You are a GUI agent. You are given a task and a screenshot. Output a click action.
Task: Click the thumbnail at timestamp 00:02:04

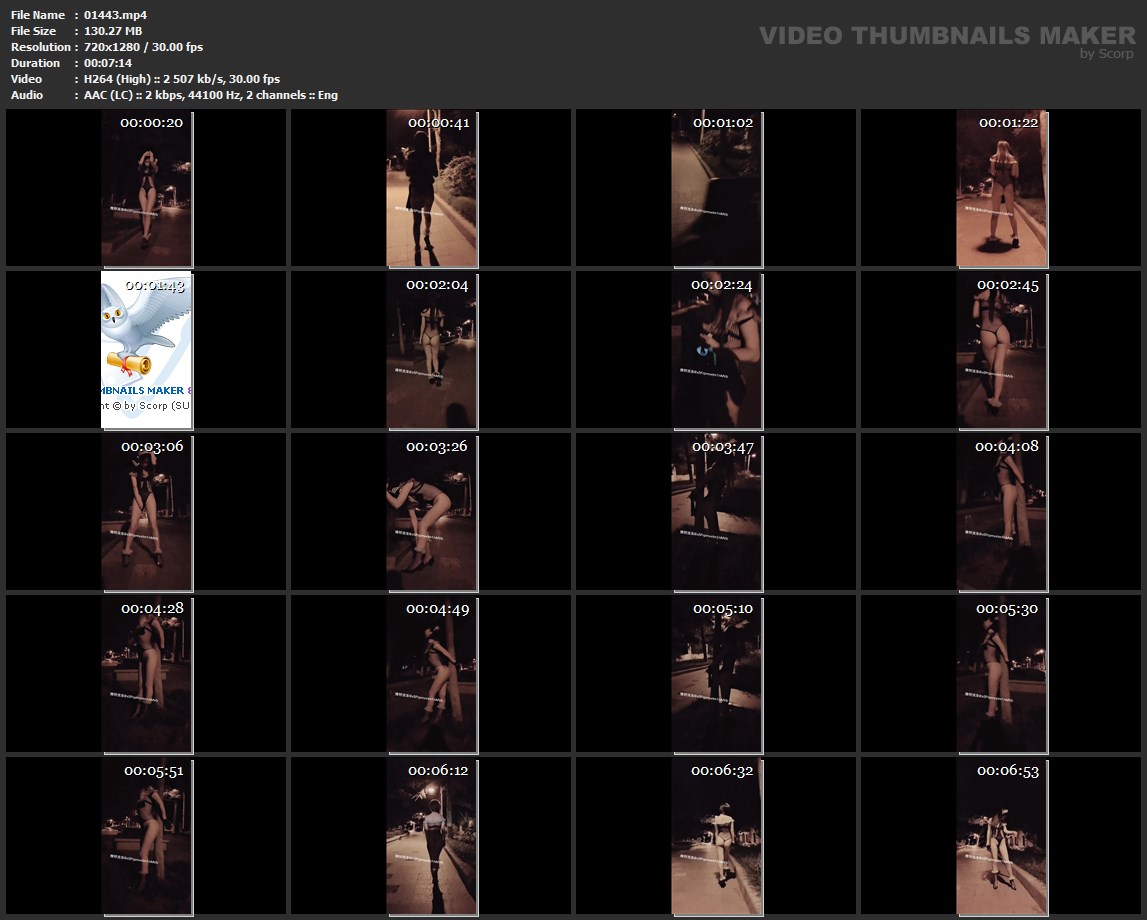coord(431,350)
